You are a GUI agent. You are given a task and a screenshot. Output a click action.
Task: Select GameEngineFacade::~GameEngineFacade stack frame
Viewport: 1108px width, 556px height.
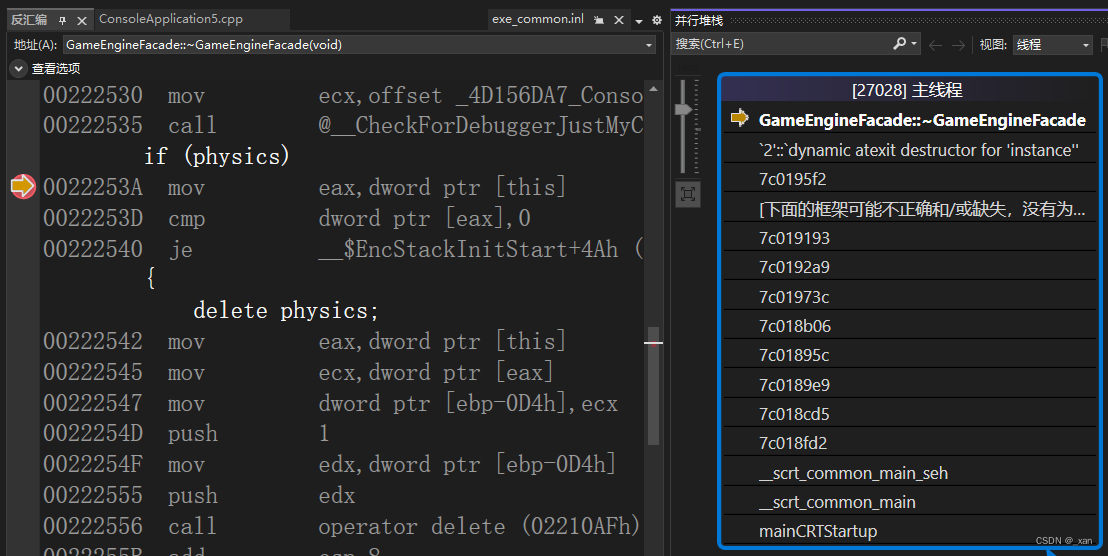(922, 120)
